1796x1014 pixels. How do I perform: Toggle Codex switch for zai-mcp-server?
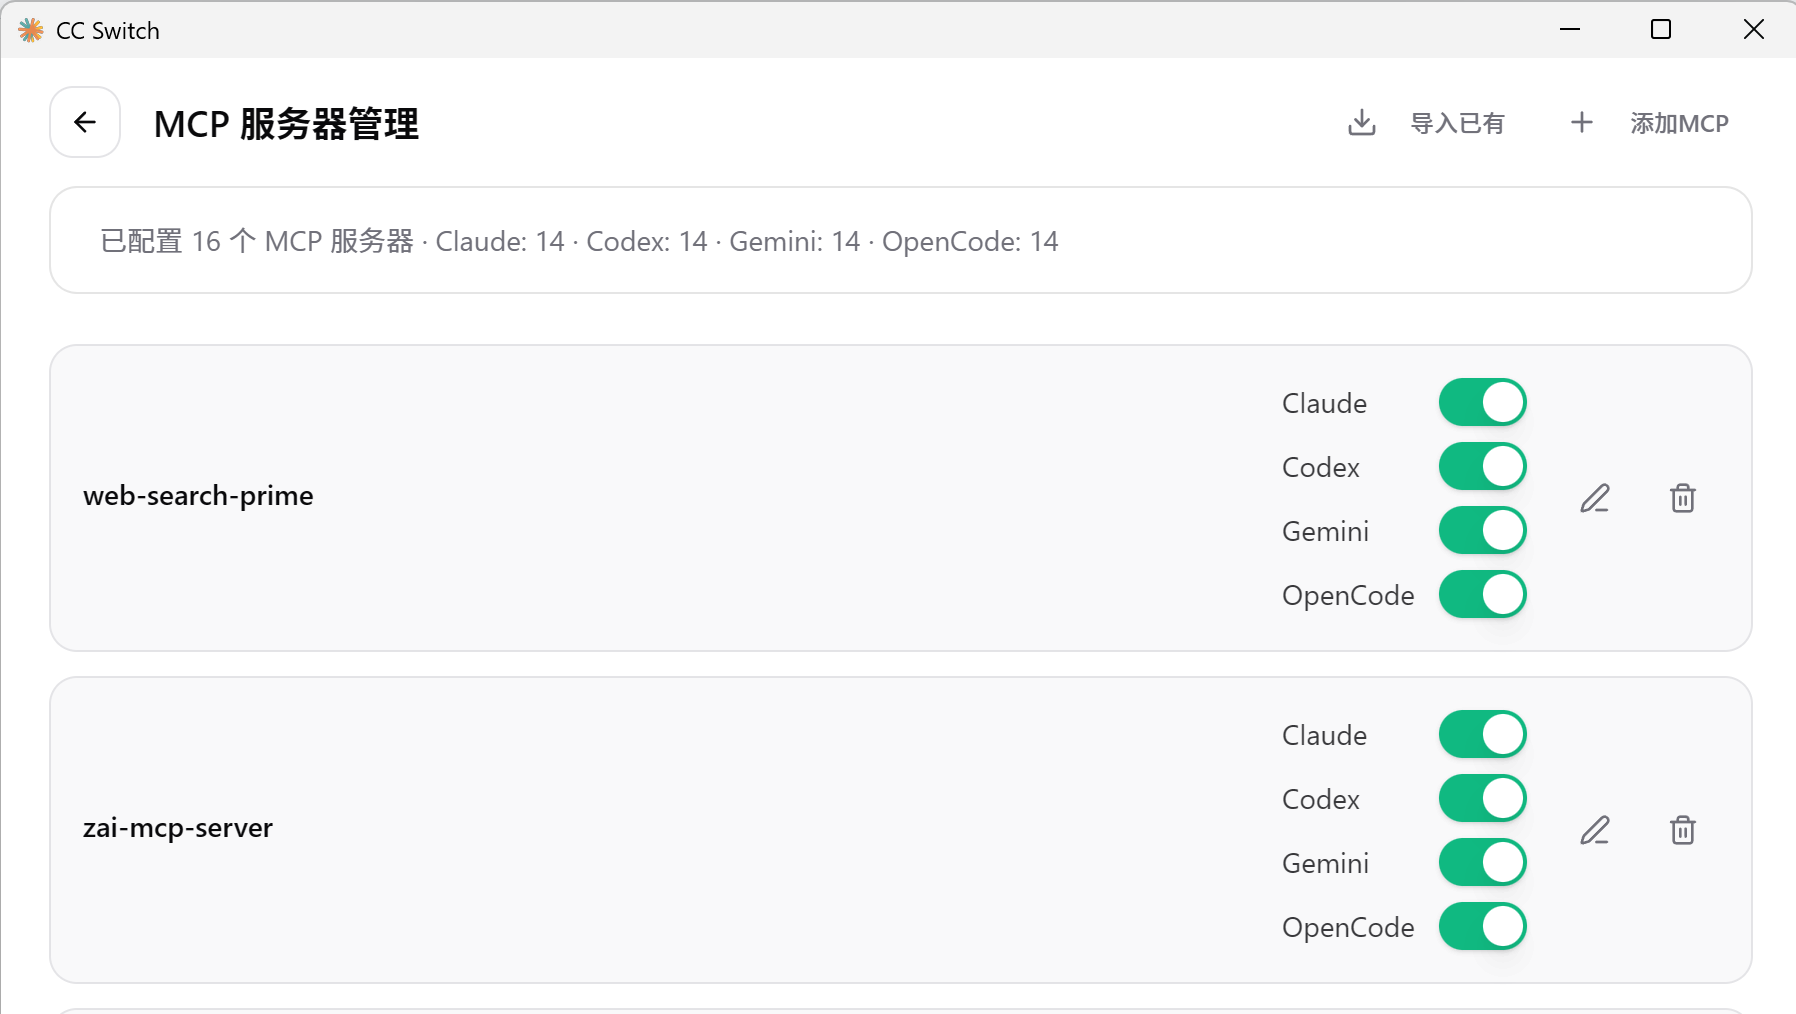click(1482, 799)
